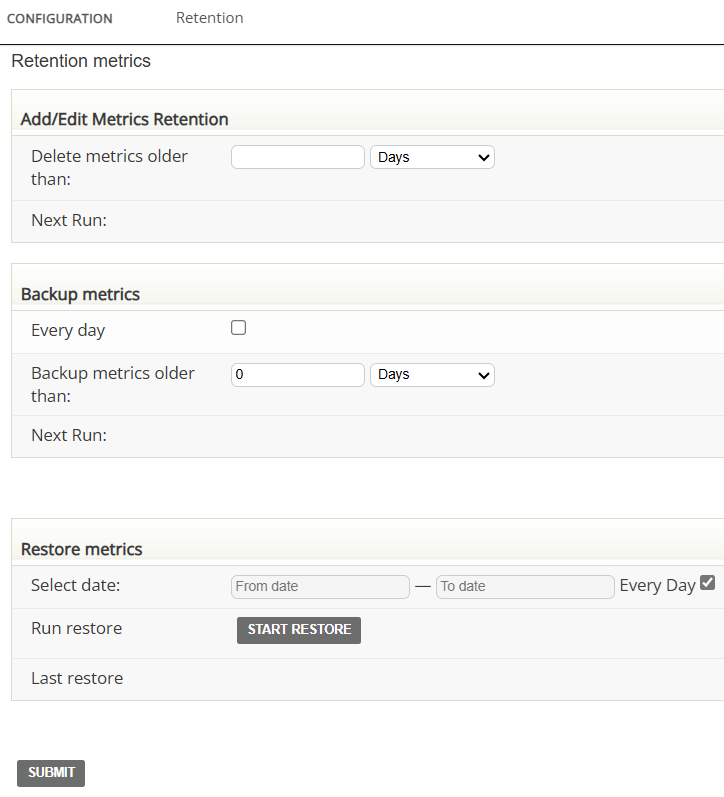The image size is (724, 797).
Task: Click the Run restore label
Action: tap(76, 628)
